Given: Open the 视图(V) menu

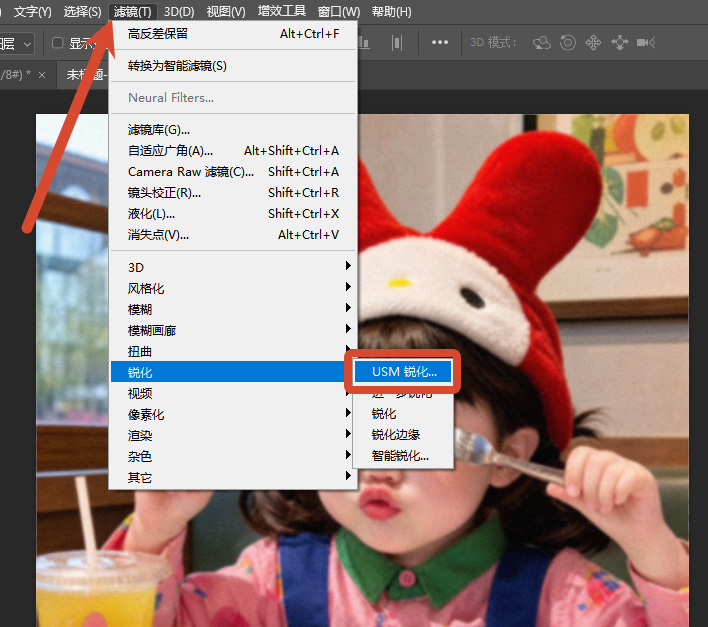Looking at the screenshot, I should [226, 11].
